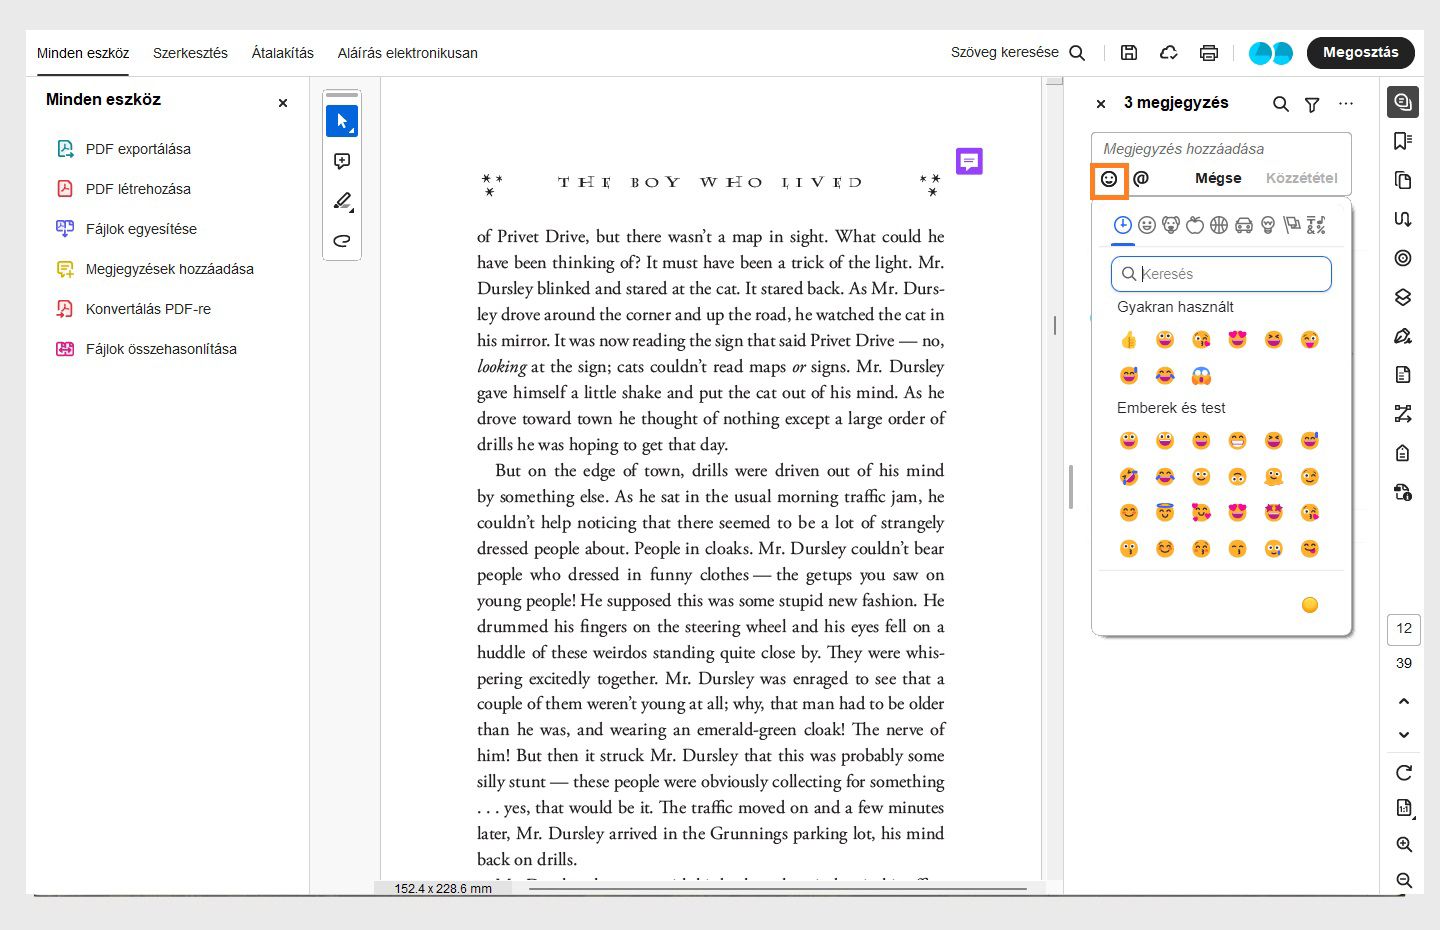The image size is (1440, 930).
Task: Rotate the page view clockwise
Action: point(1404,773)
